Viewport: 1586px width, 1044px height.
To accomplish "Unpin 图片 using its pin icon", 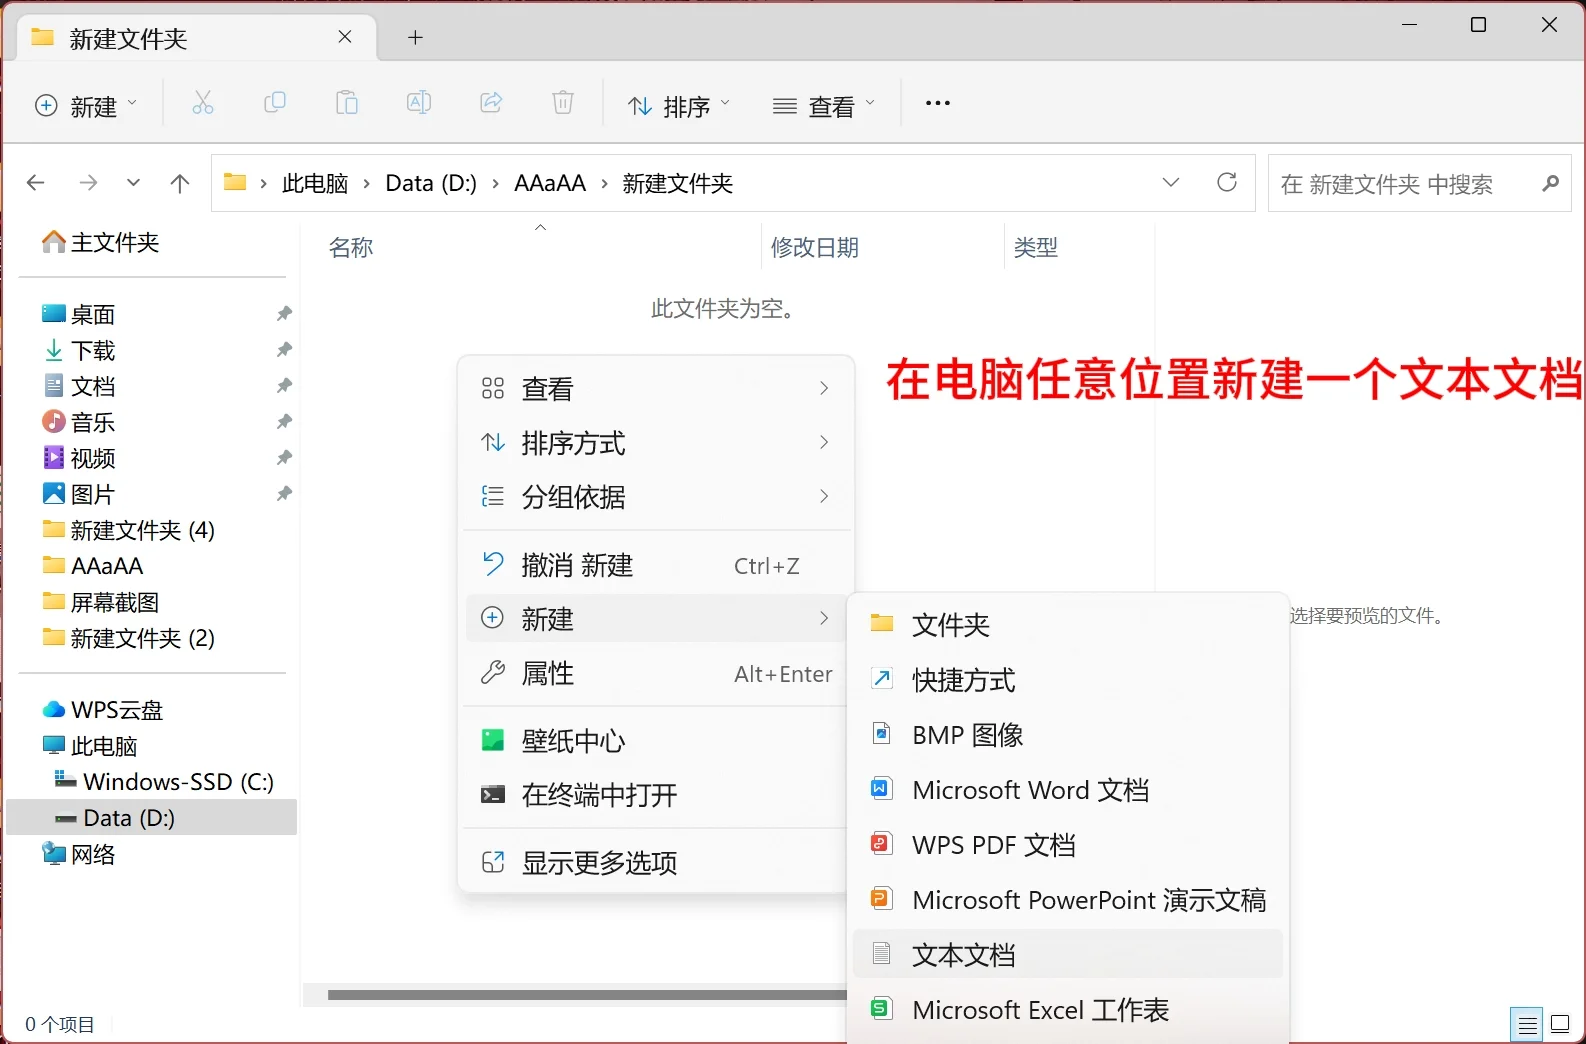I will click(x=284, y=494).
